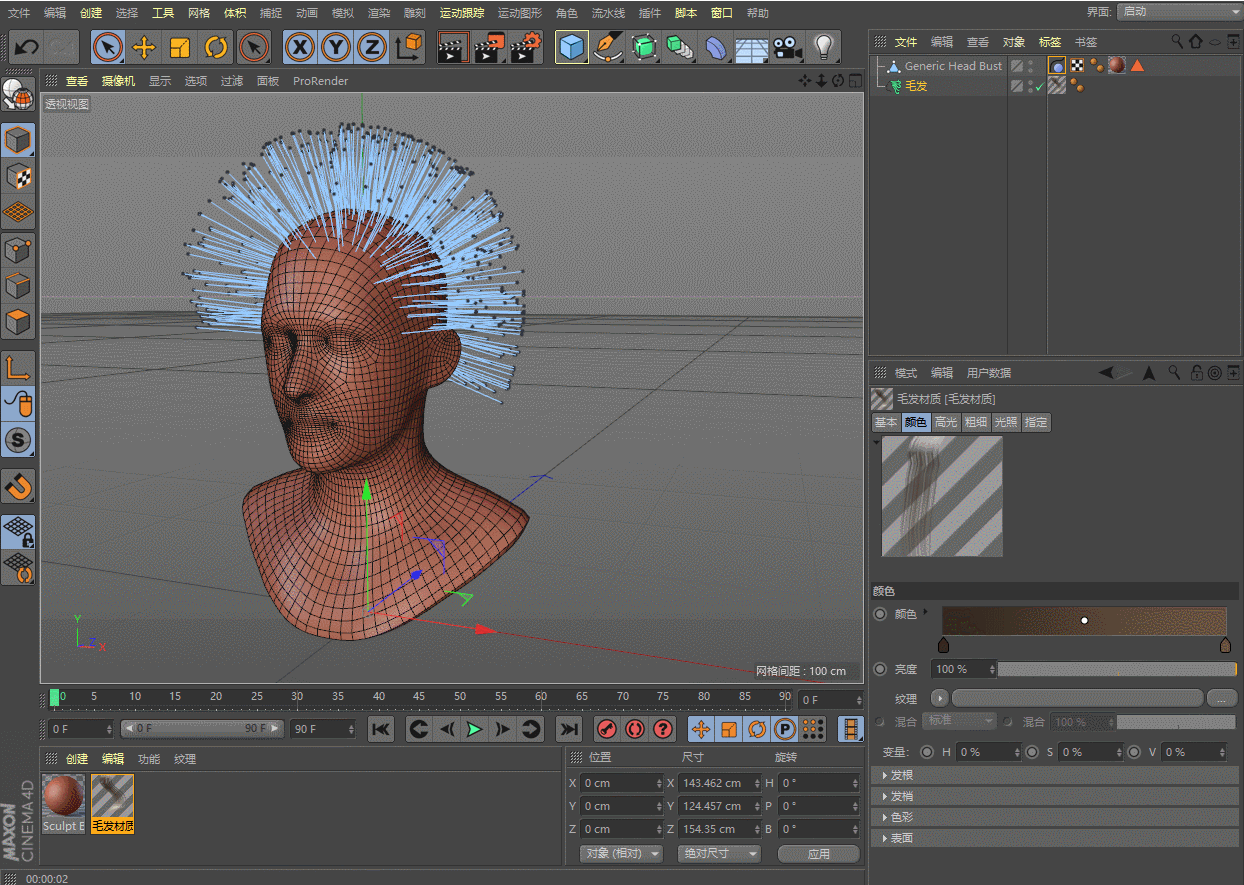Click the radio button beside 亮度
This screenshot has height=885, width=1244.
point(880,669)
